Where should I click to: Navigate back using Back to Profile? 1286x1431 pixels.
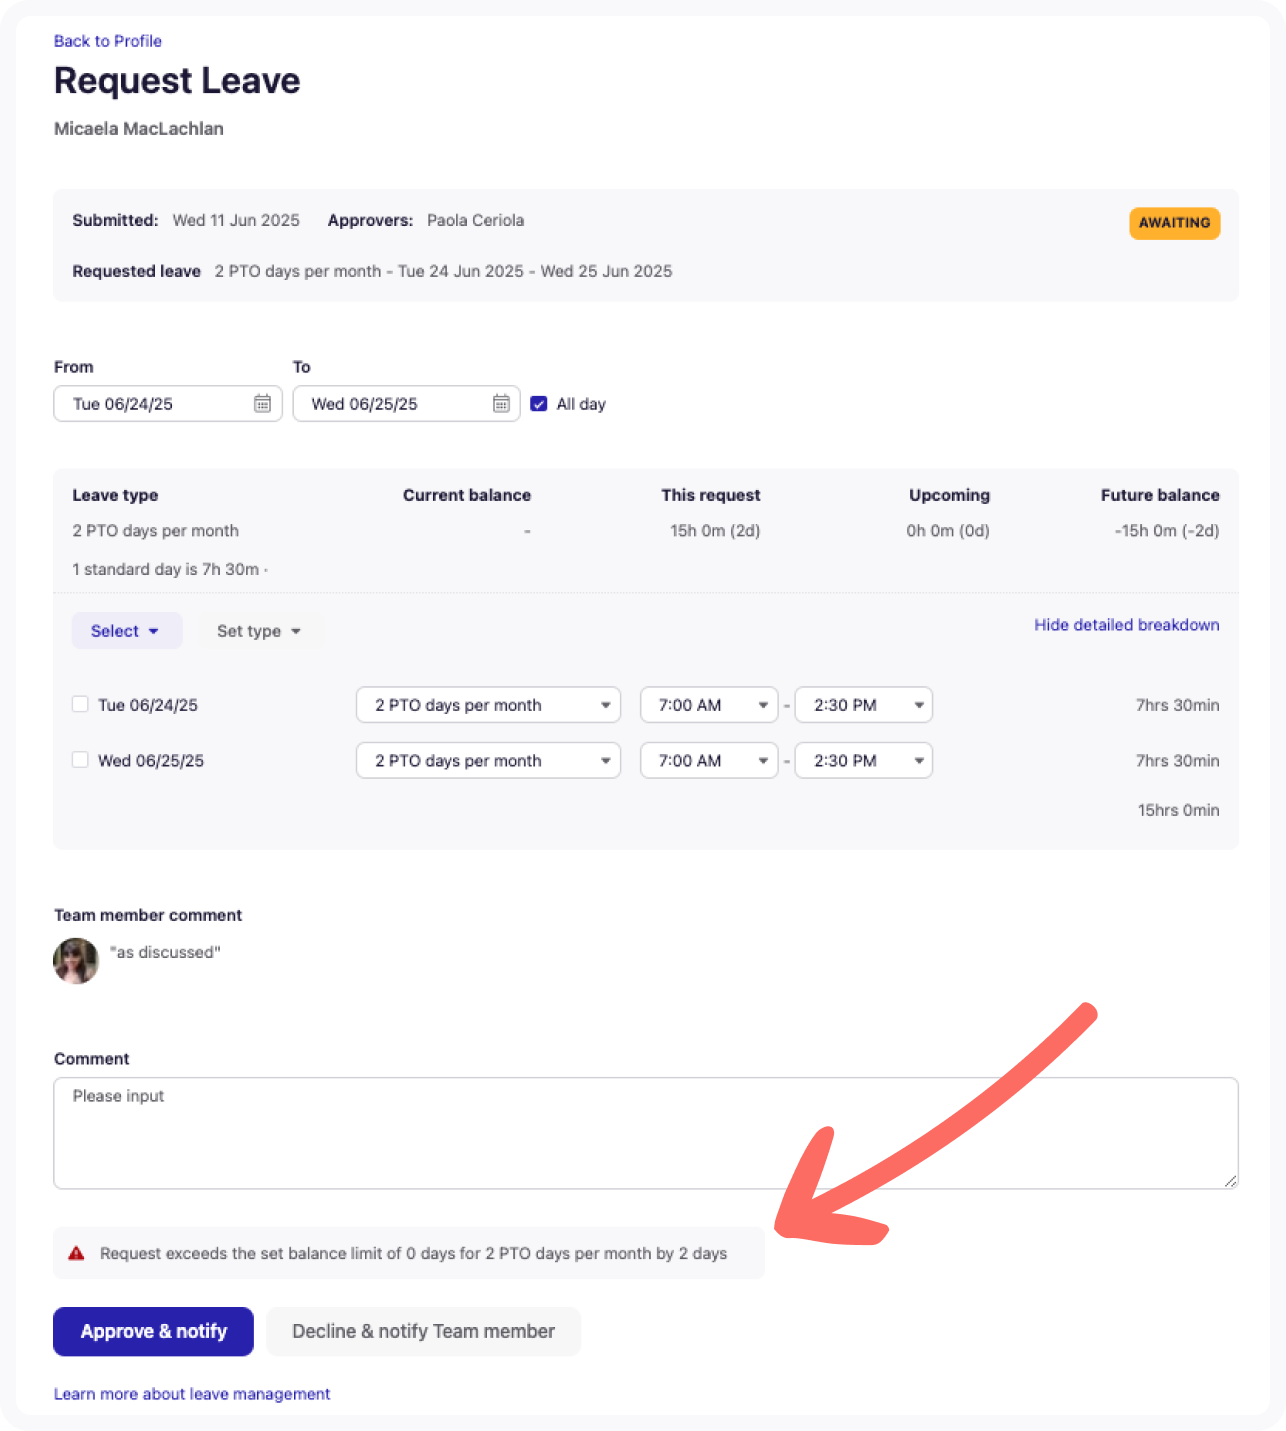[108, 41]
